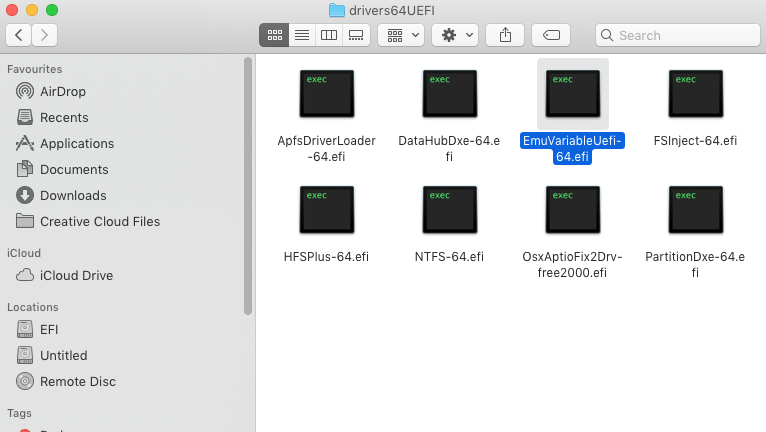Zoom the window with the green button
The width and height of the screenshot is (766, 432).
52,10
